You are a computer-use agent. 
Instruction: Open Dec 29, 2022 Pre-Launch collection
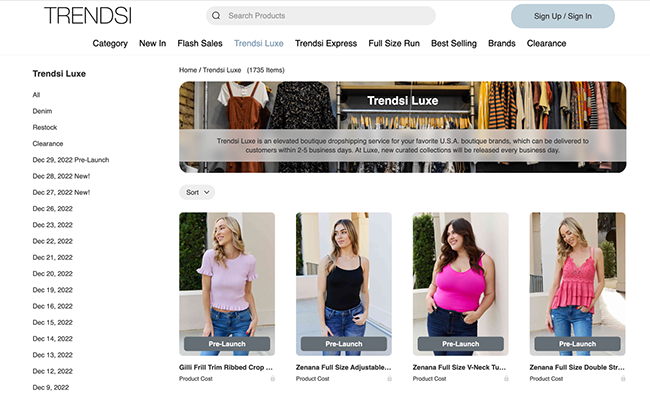tap(71, 160)
